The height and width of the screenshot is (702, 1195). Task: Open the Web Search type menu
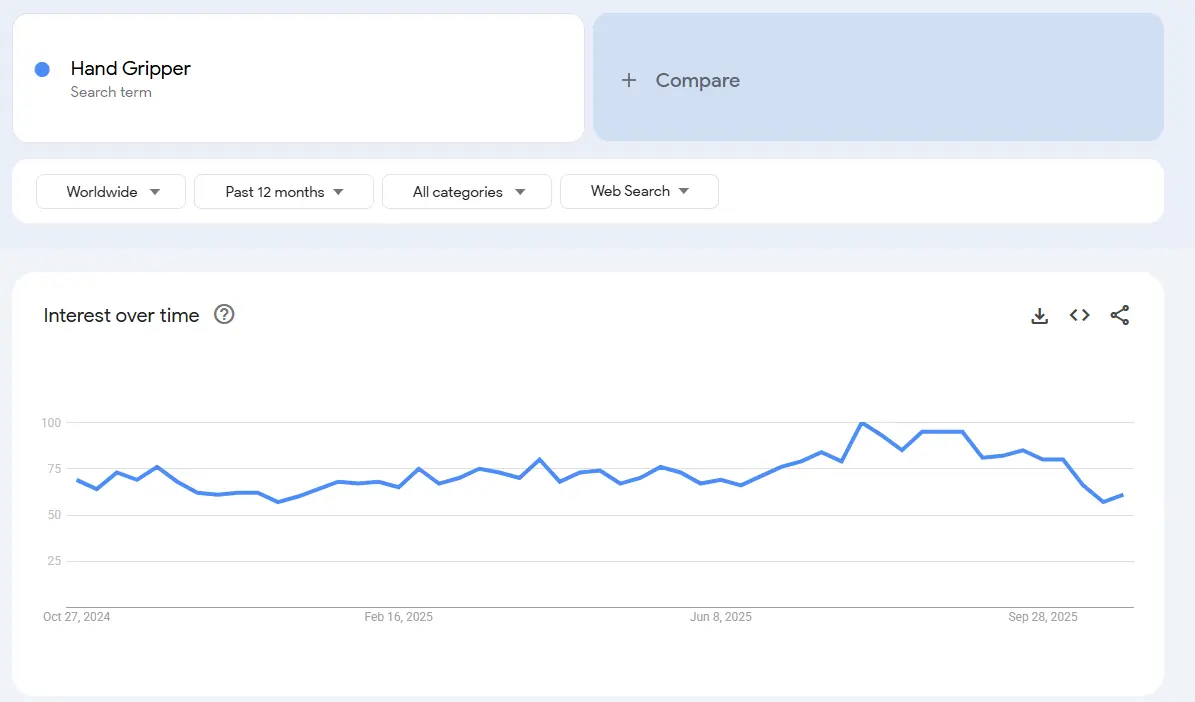(639, 191)
